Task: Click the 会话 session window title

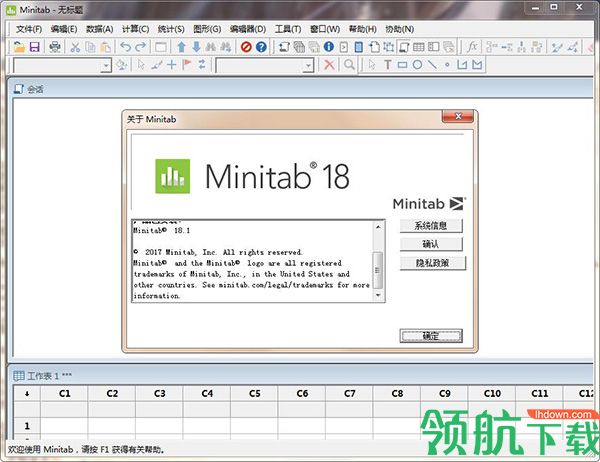Action: (x=35, y=89)
